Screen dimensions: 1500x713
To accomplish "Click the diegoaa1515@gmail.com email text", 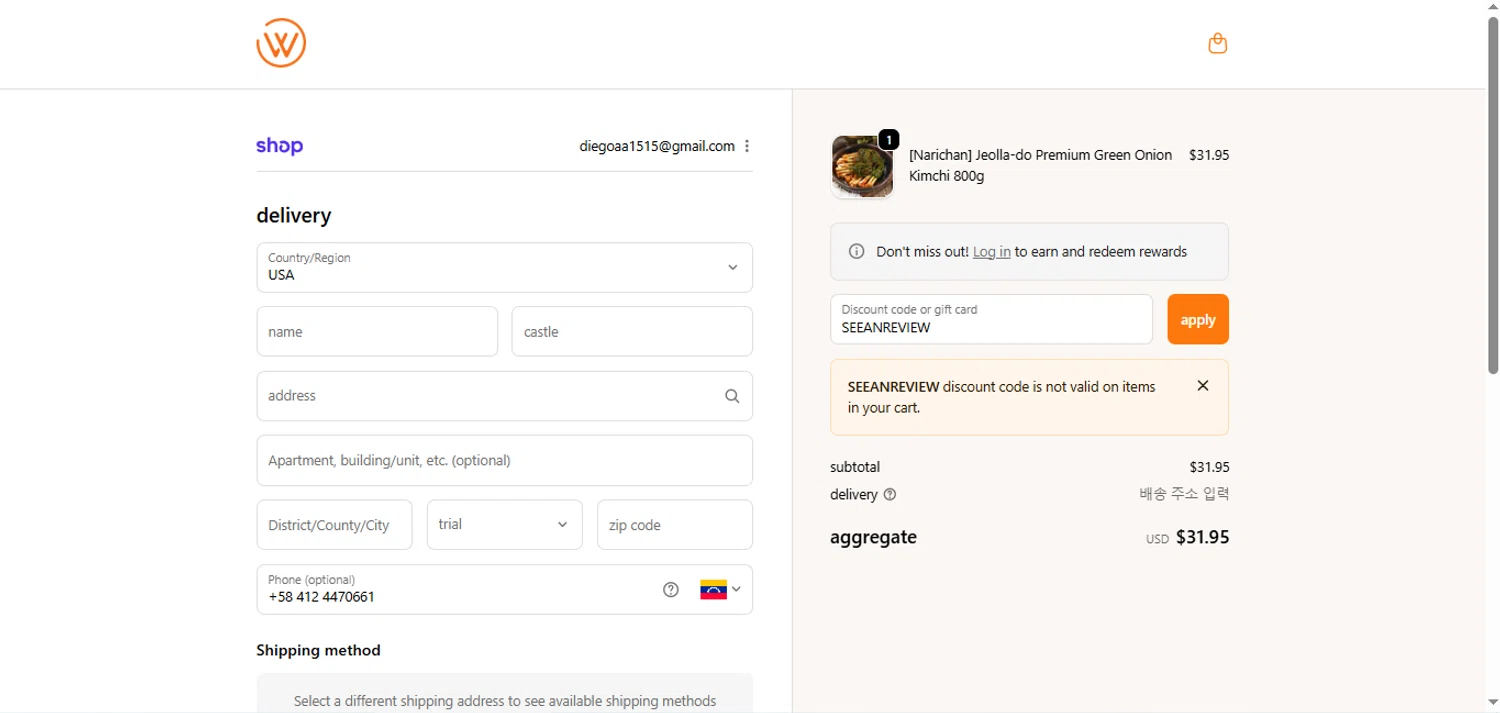I will pyautogui.click(x=657, y=146).
